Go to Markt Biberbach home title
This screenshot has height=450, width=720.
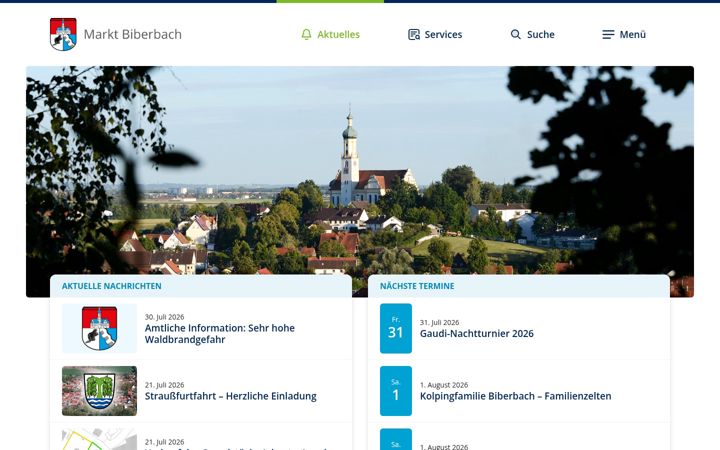(133, 34)
